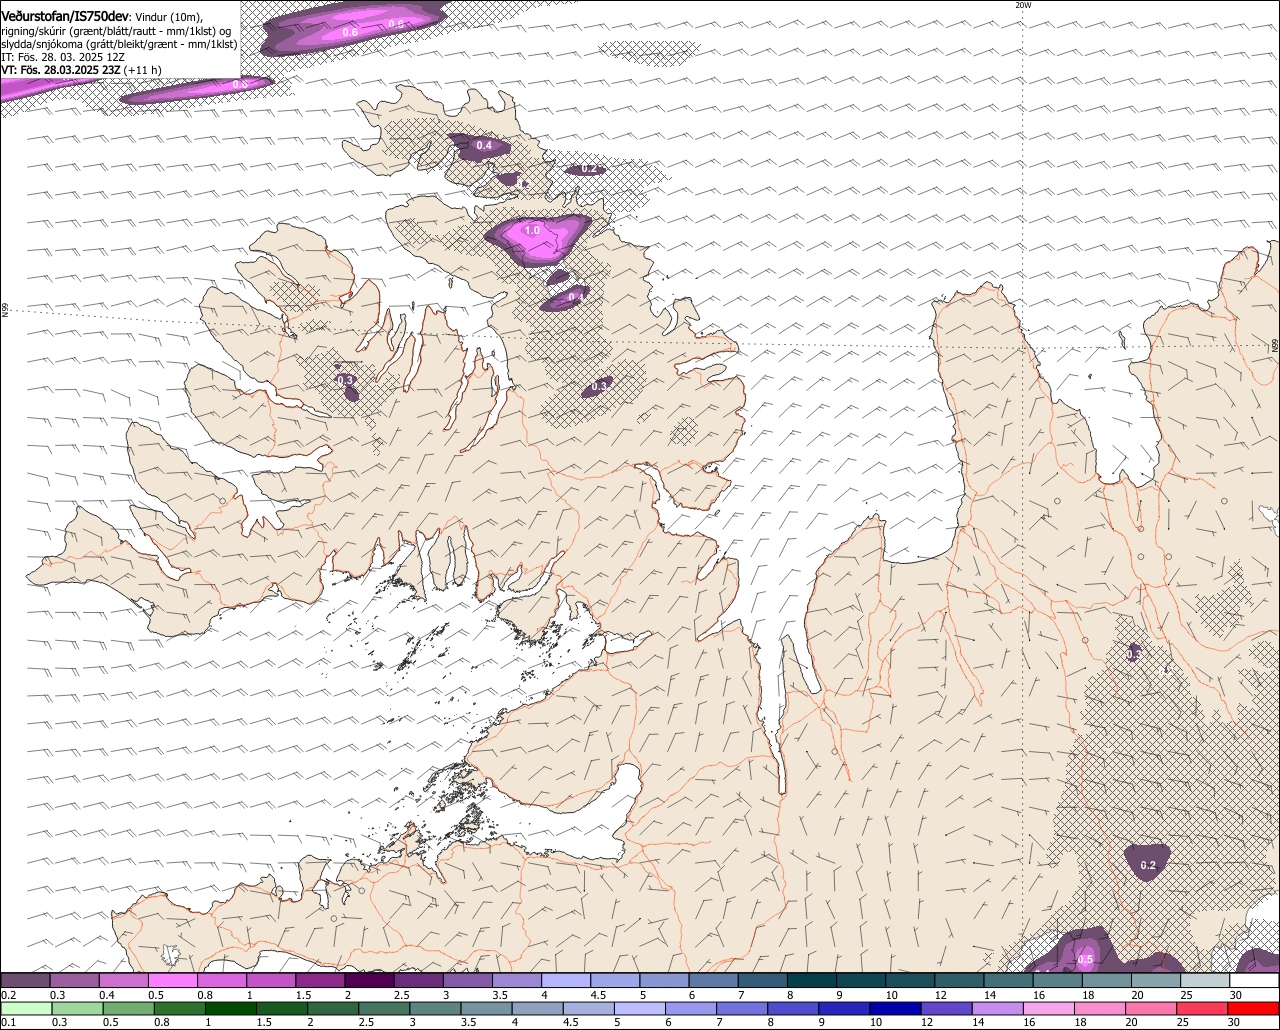
Task: Click upper legend swatch between 0.4 and 0.5
Action: [123, 981]
